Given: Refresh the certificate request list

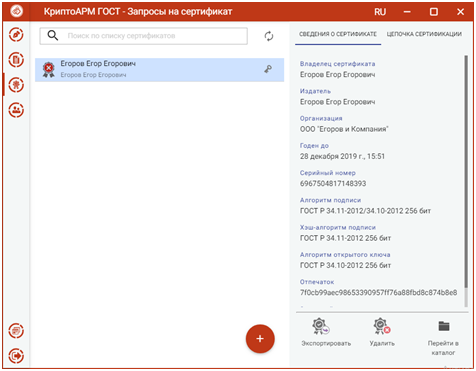Looking at the screenshot, I should 269,36.
